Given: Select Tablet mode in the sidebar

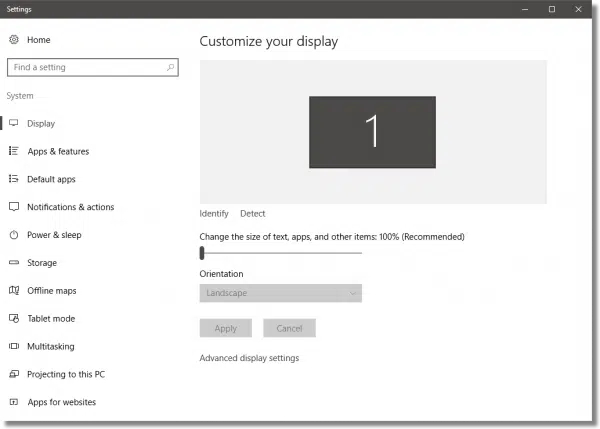Looking at the screenshot, I should [x=51, y=318].
